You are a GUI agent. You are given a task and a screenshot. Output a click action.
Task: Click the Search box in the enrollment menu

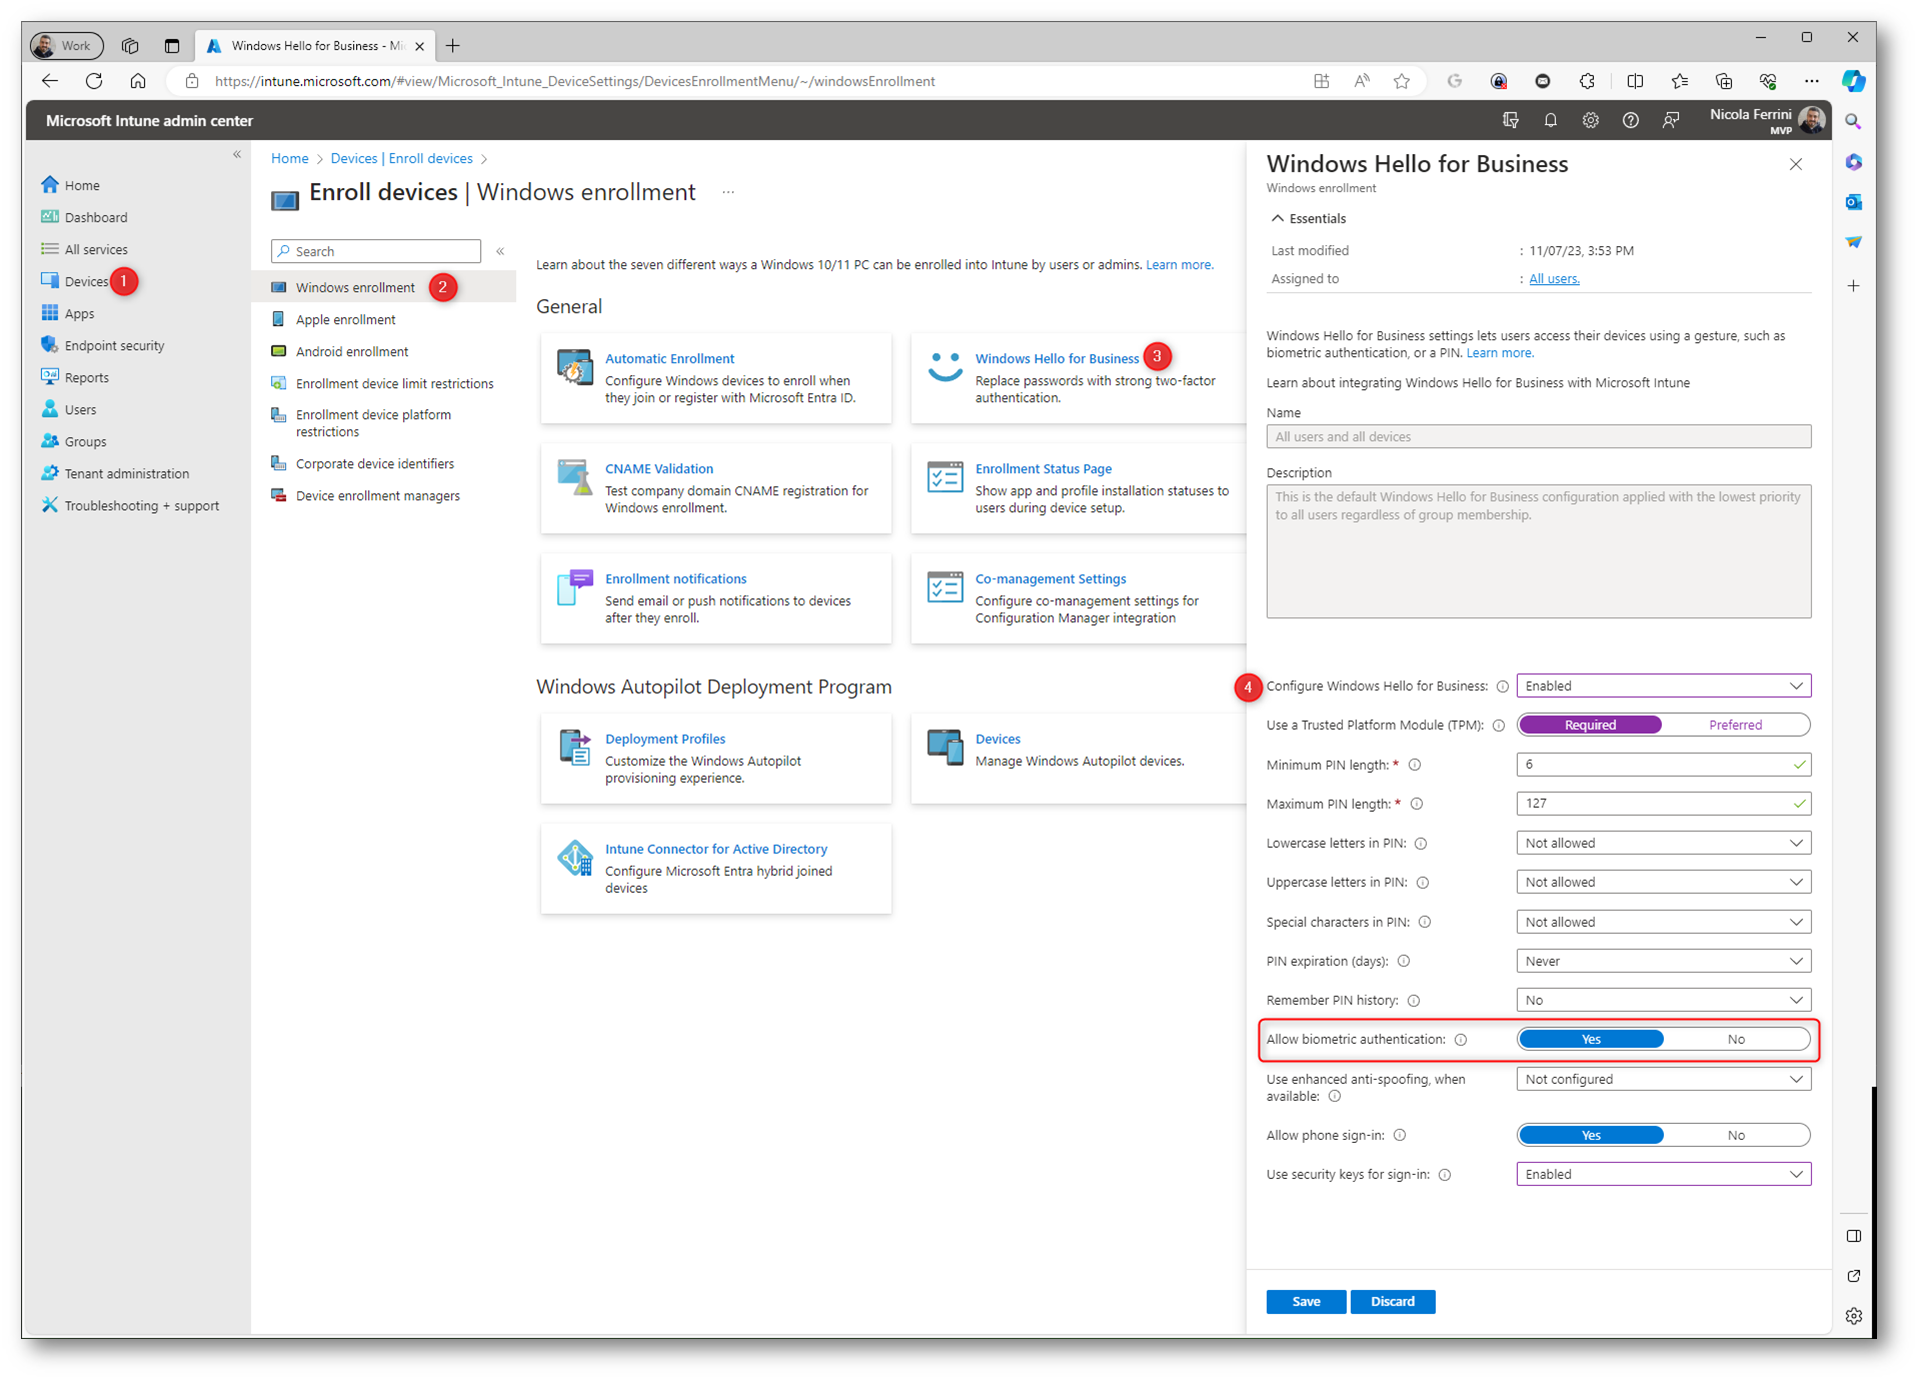pyautogui.click(x=376, y=251)
